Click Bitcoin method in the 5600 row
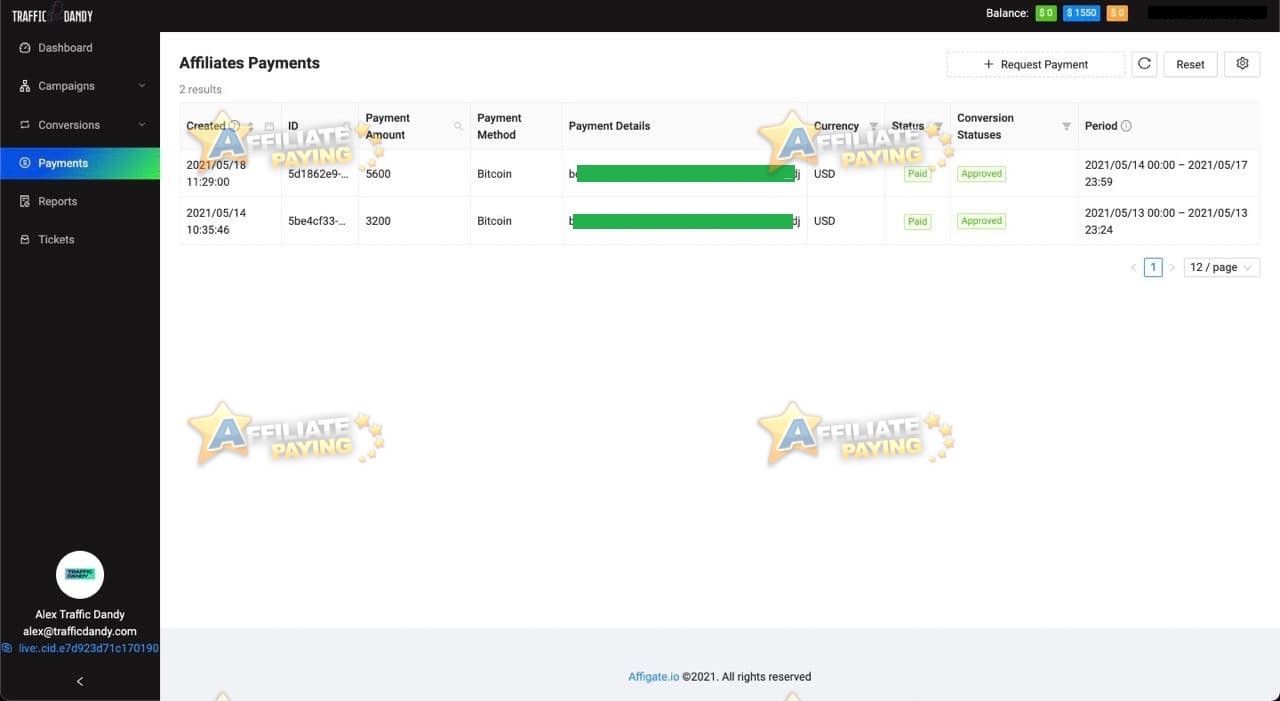Image resolution: width=1280 pixels, height=701 pixels. point(494,174)
